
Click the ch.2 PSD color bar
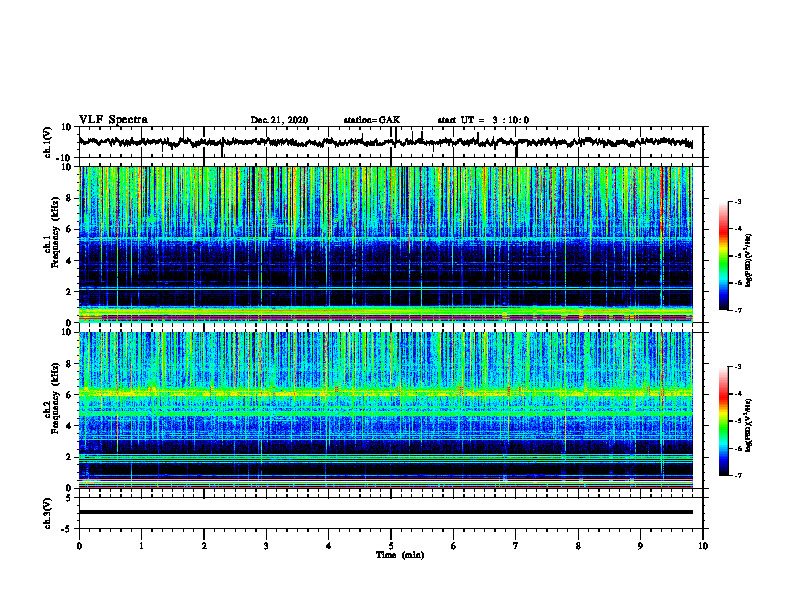coord(723,421)
